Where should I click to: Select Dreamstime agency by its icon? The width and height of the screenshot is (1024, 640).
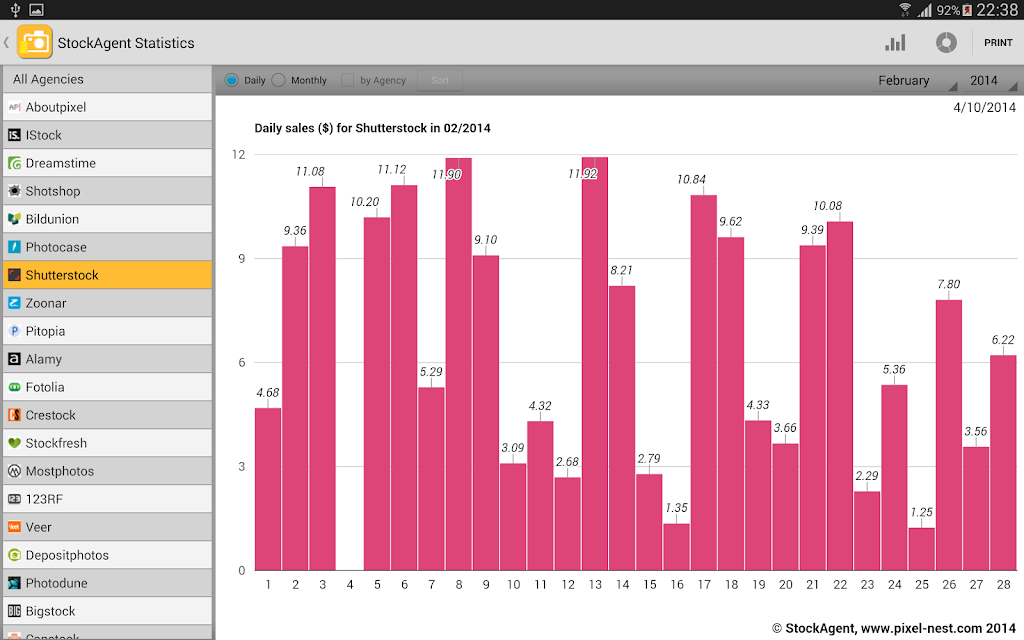pyautogui.click(x=14, y=163)
